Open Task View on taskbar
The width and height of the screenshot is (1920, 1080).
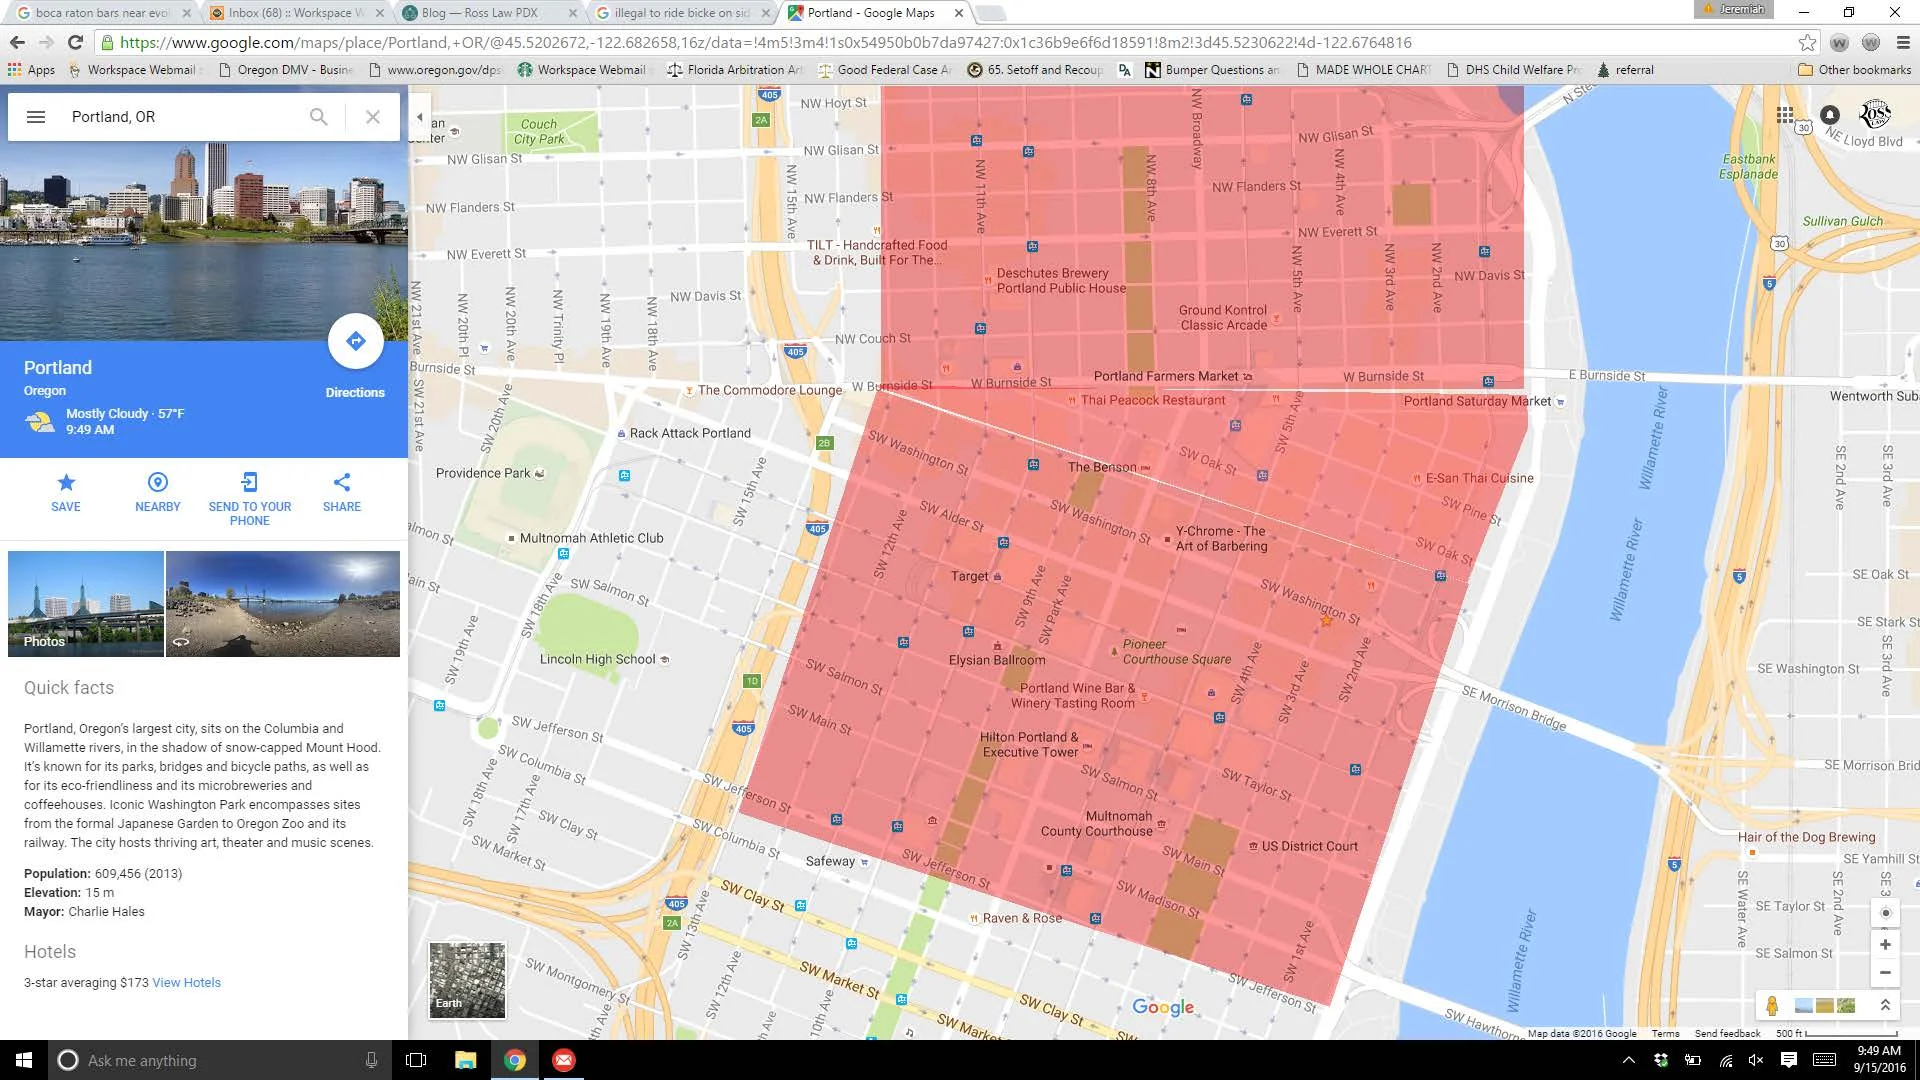tap(416, 1060)
